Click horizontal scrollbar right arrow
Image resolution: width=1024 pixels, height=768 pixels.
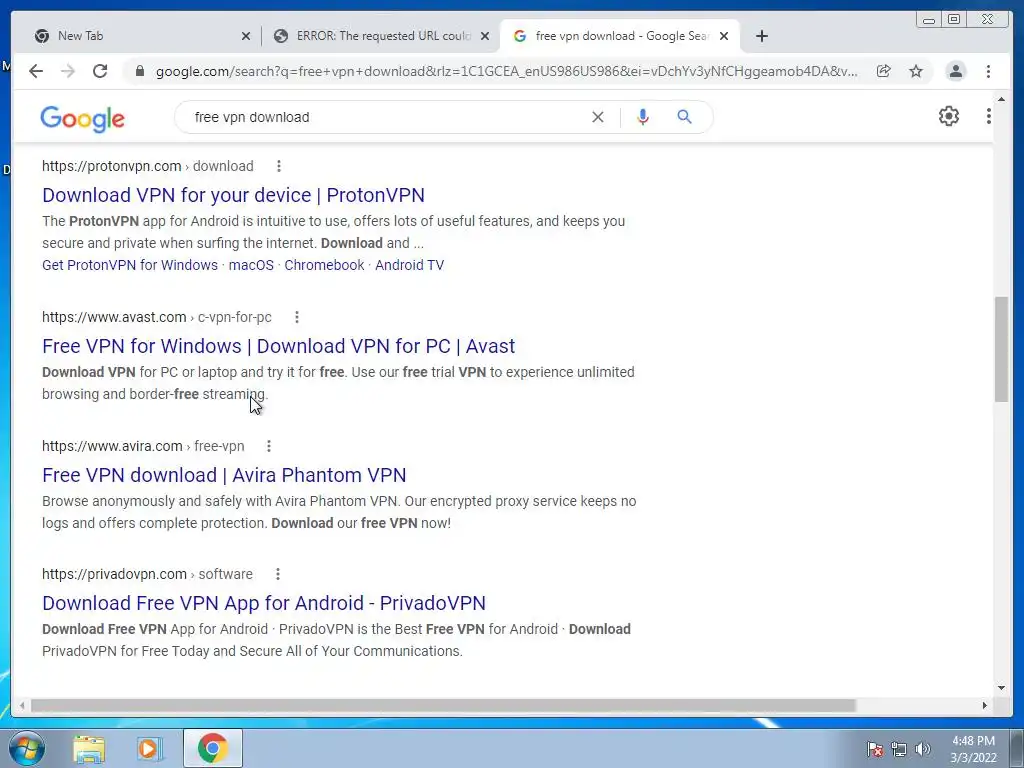(984, 705)
